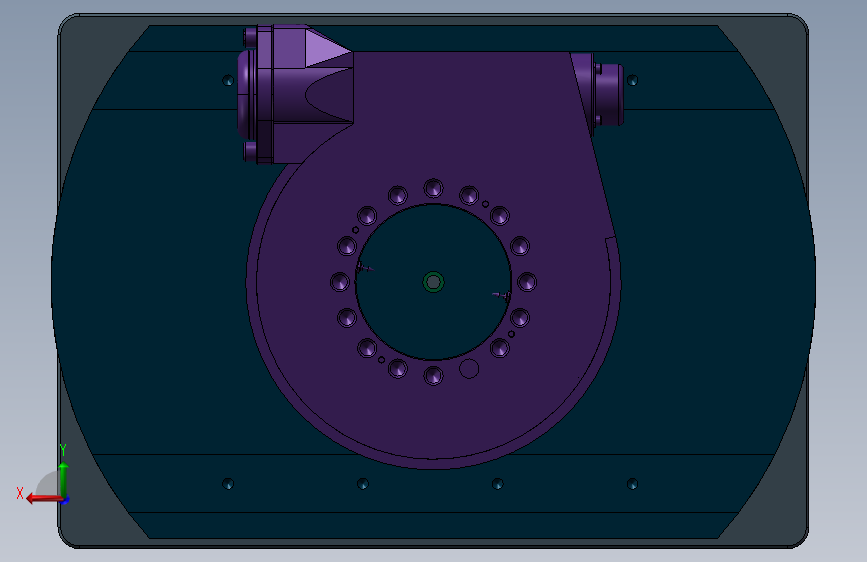Select the large purple circular housing face

pos(433,420)
